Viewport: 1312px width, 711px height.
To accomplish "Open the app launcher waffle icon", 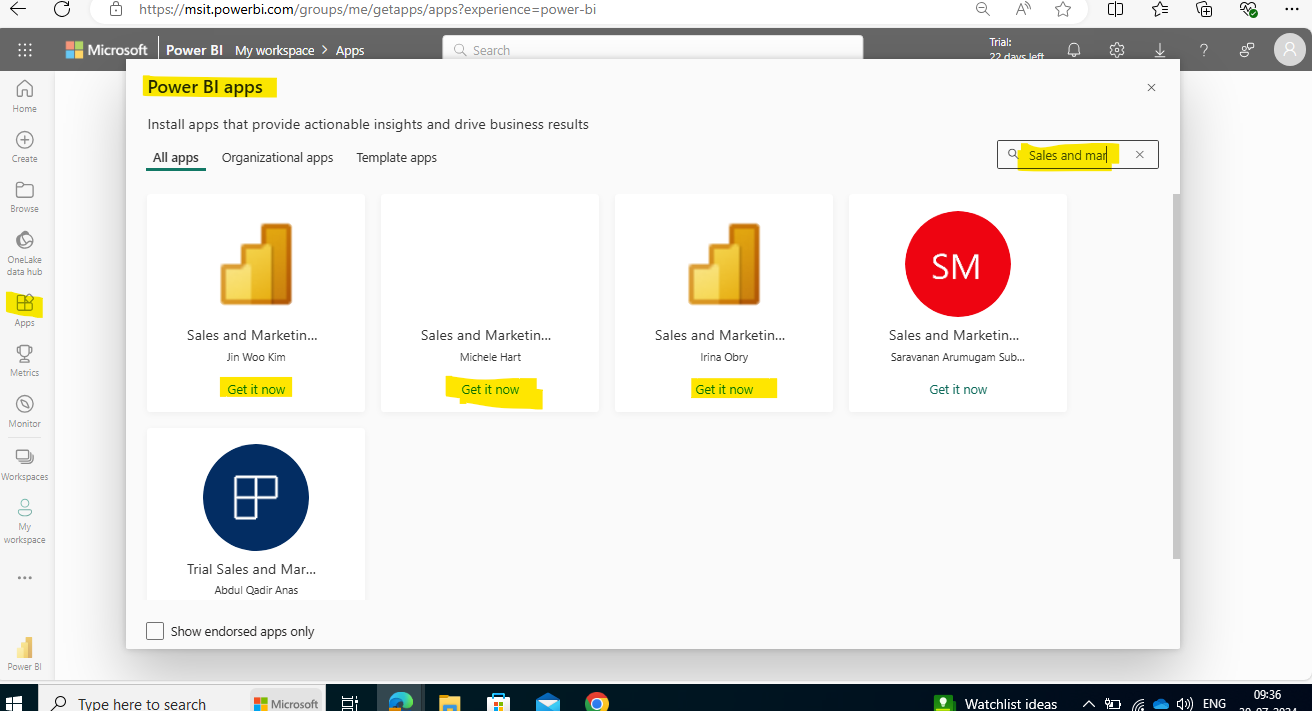I will pyautogui.click(x=25, y=50).
